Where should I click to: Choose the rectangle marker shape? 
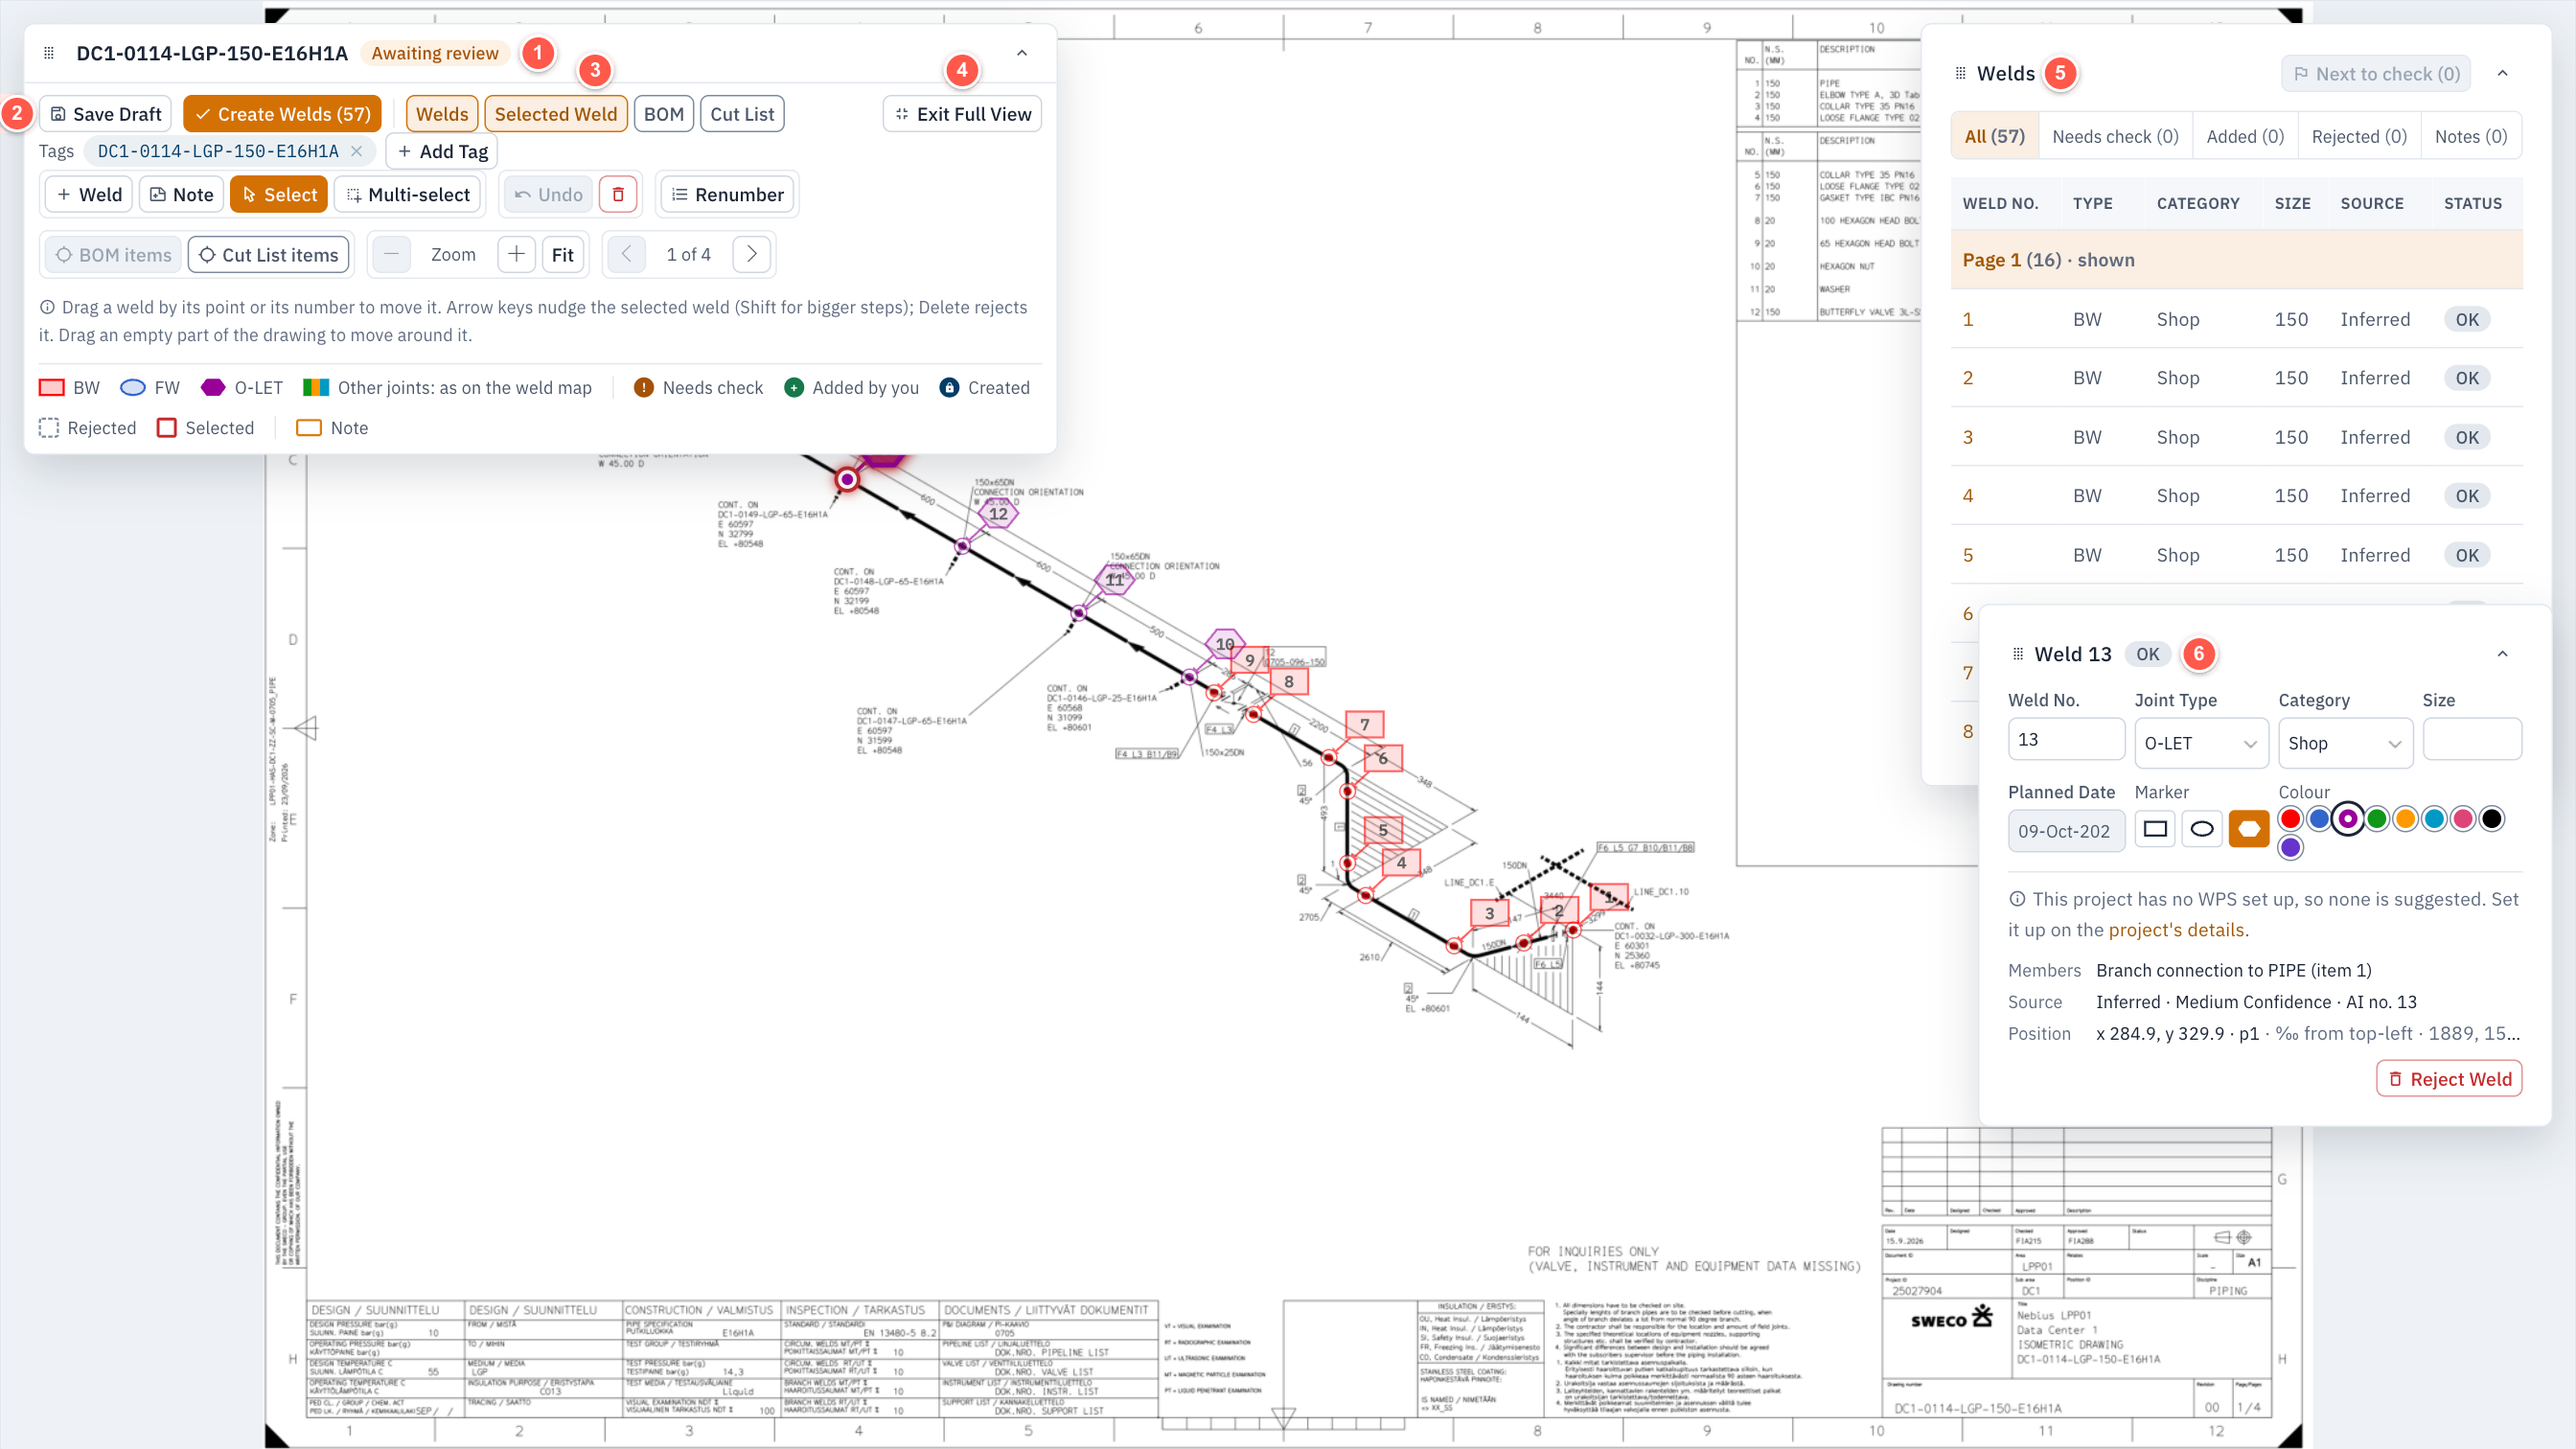[x=2155, y=828]
